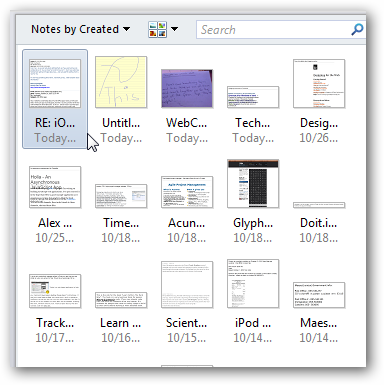The width and height of the screenshot is (384, 385).
Task: Click the "Scient..." note title
Action: 187,323
